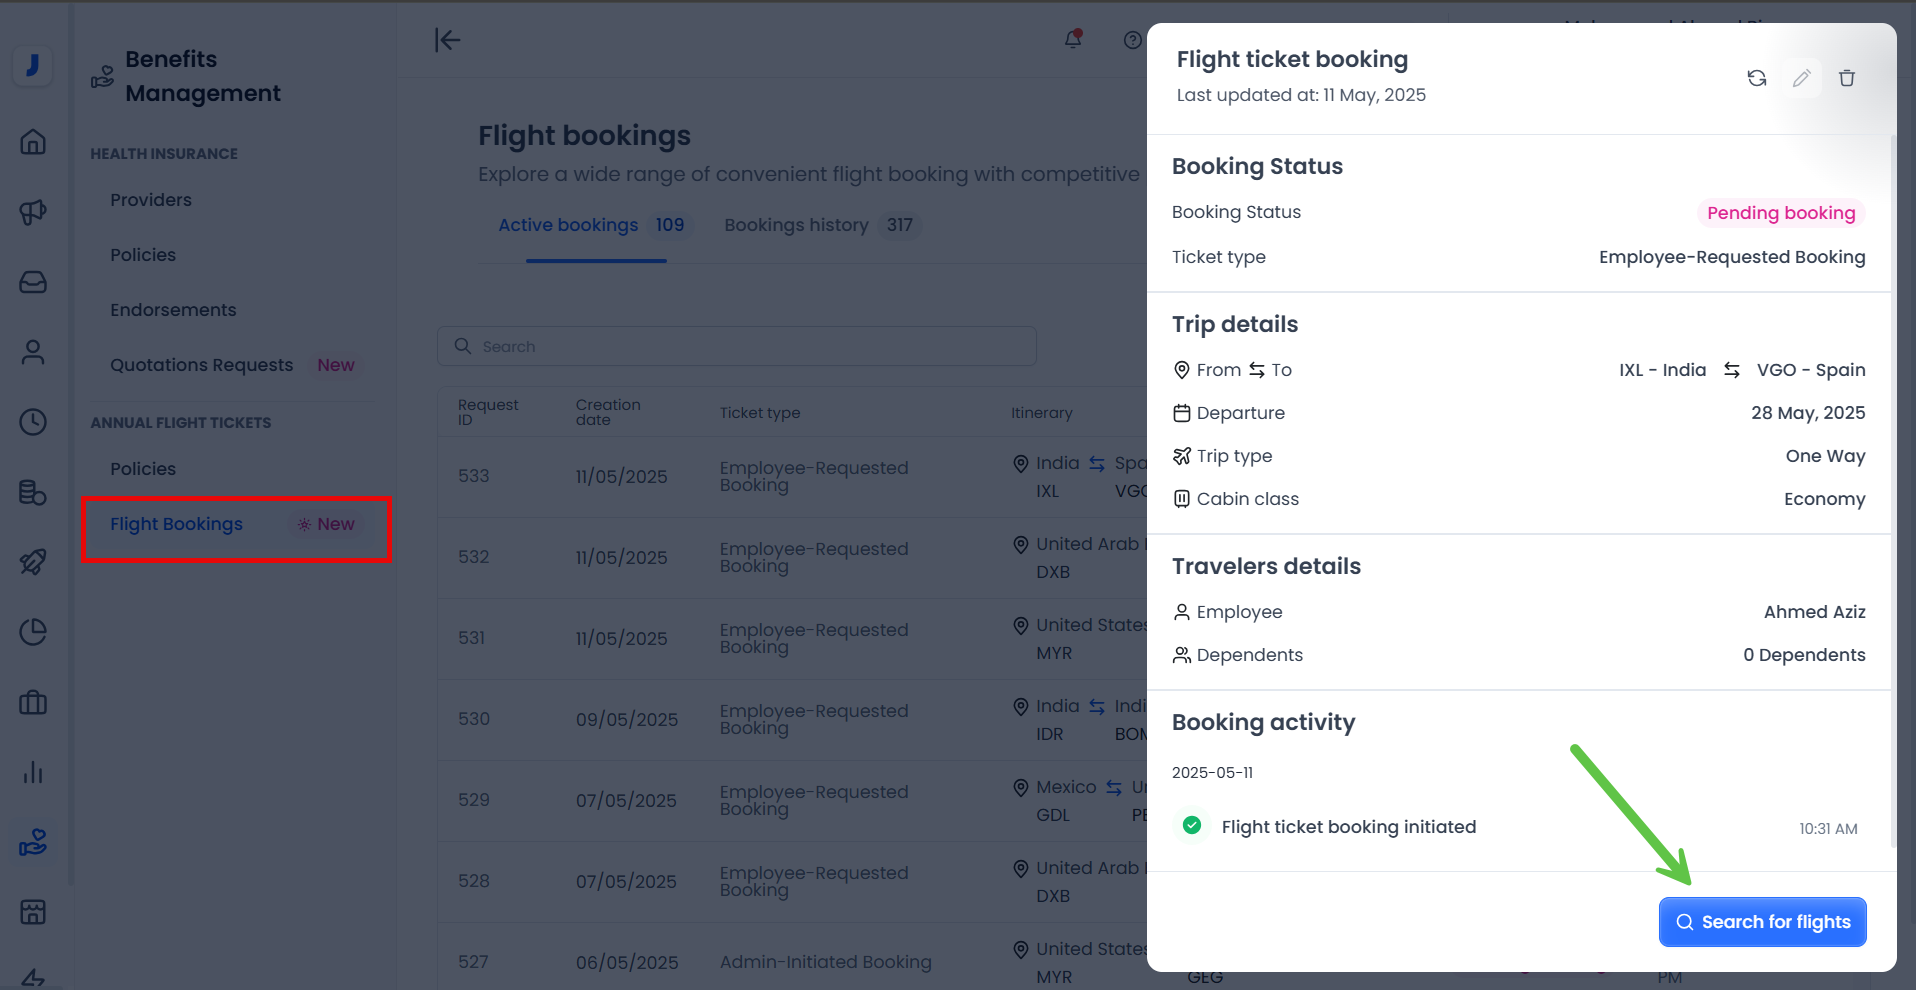Select the Benefits Management heart-hand icon
Viewport: 1916px width, 990px height.
click(33, 842)
